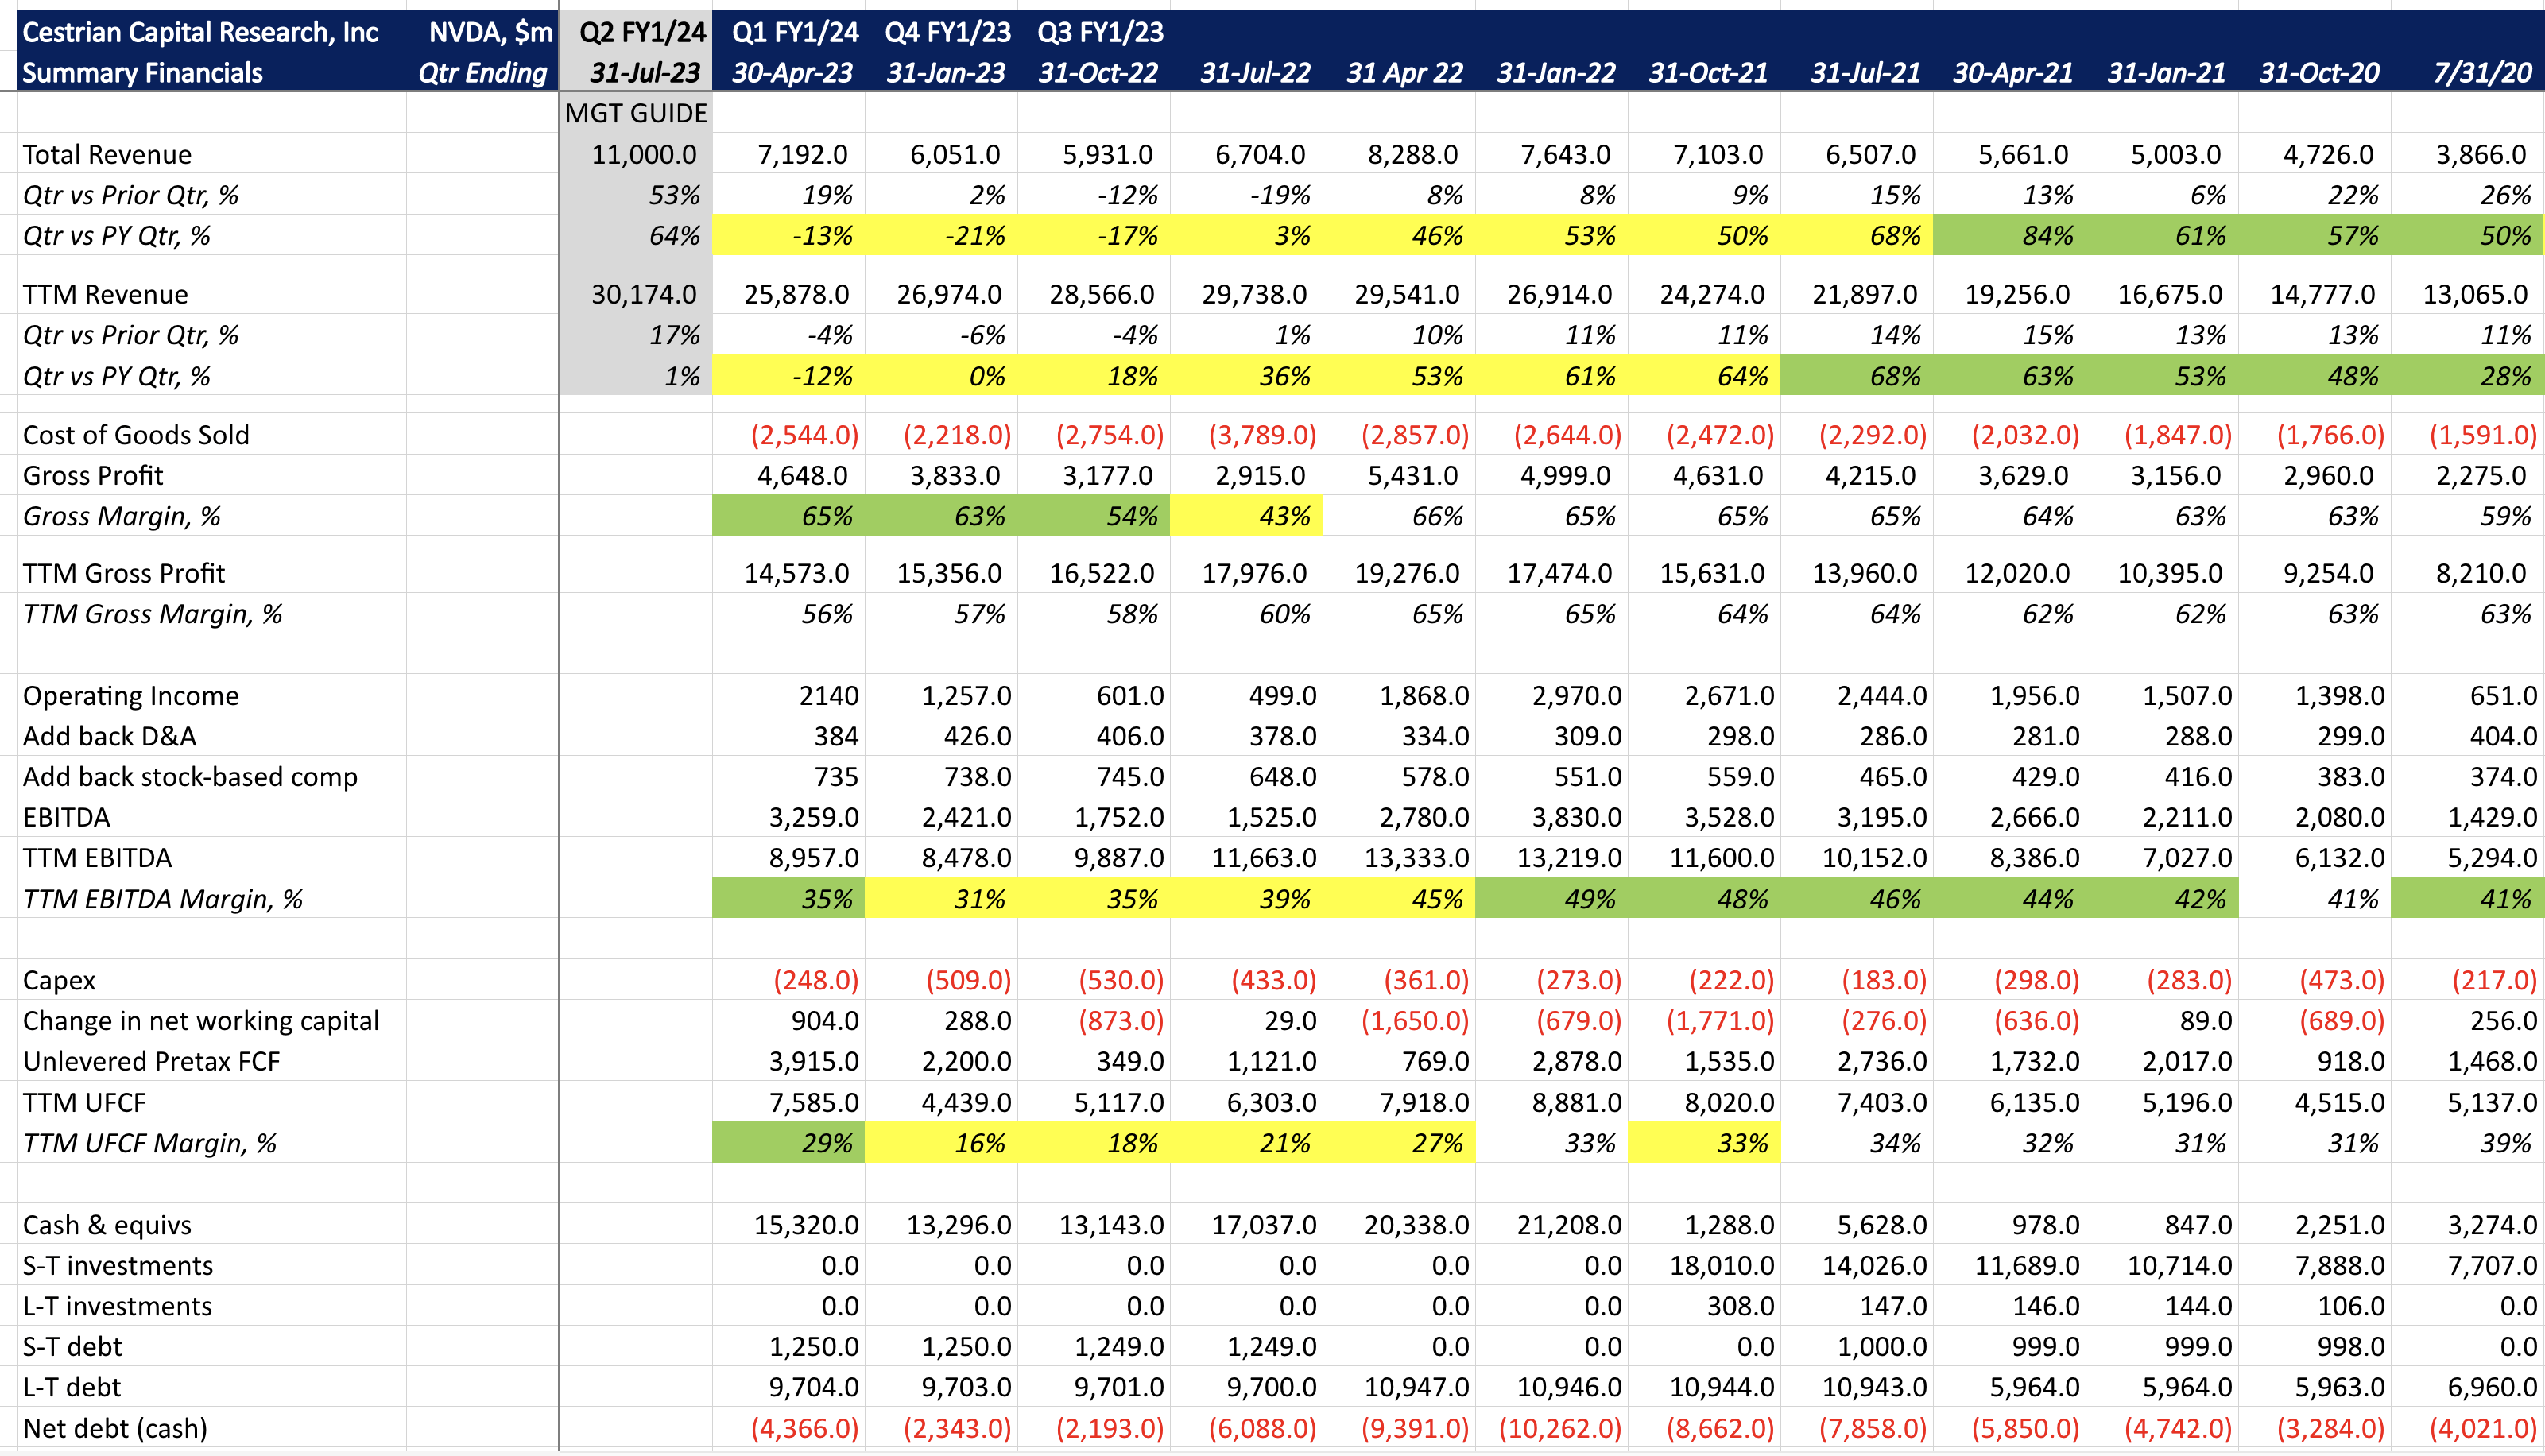Click the 'Cestrian Capital Research, Inc' header cell
This screenshot has height=1456, width=2545.
(200, 32)
